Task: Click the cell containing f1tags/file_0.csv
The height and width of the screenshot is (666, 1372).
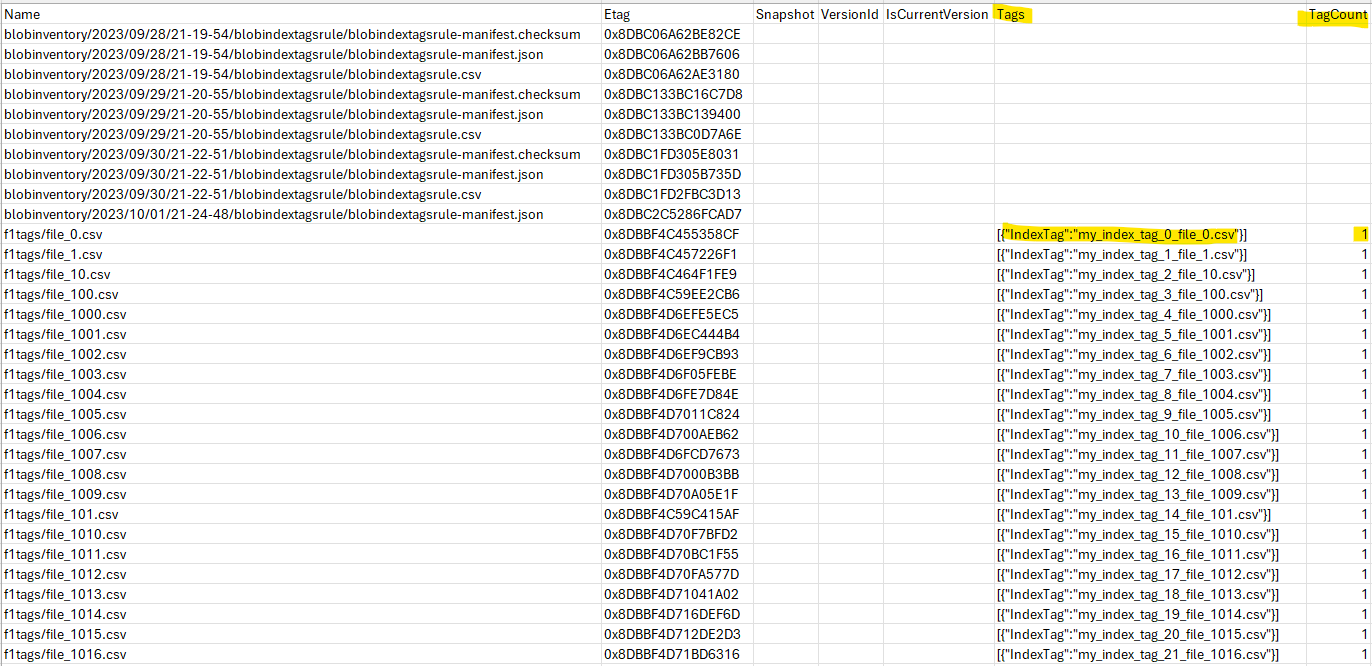Action: pyautogui.click(x=56, y=234)
